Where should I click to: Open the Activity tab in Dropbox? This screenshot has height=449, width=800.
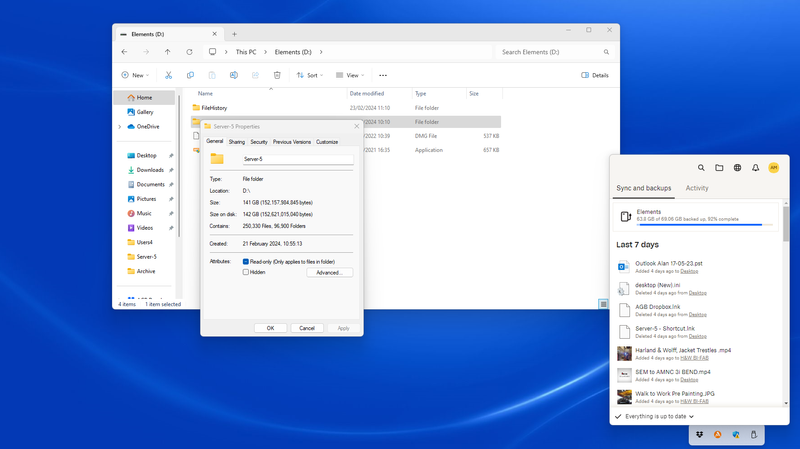click(x=697, y=188)
